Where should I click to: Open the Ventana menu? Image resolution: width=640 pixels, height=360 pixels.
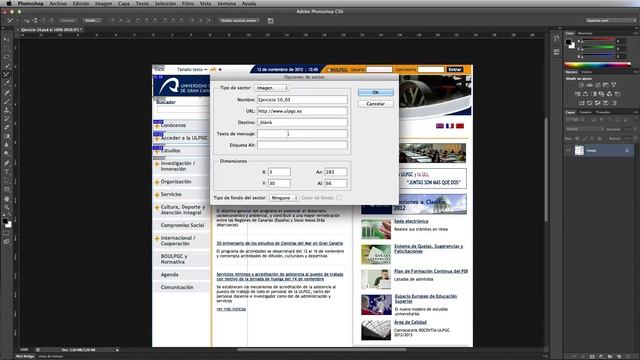point(226,3)
